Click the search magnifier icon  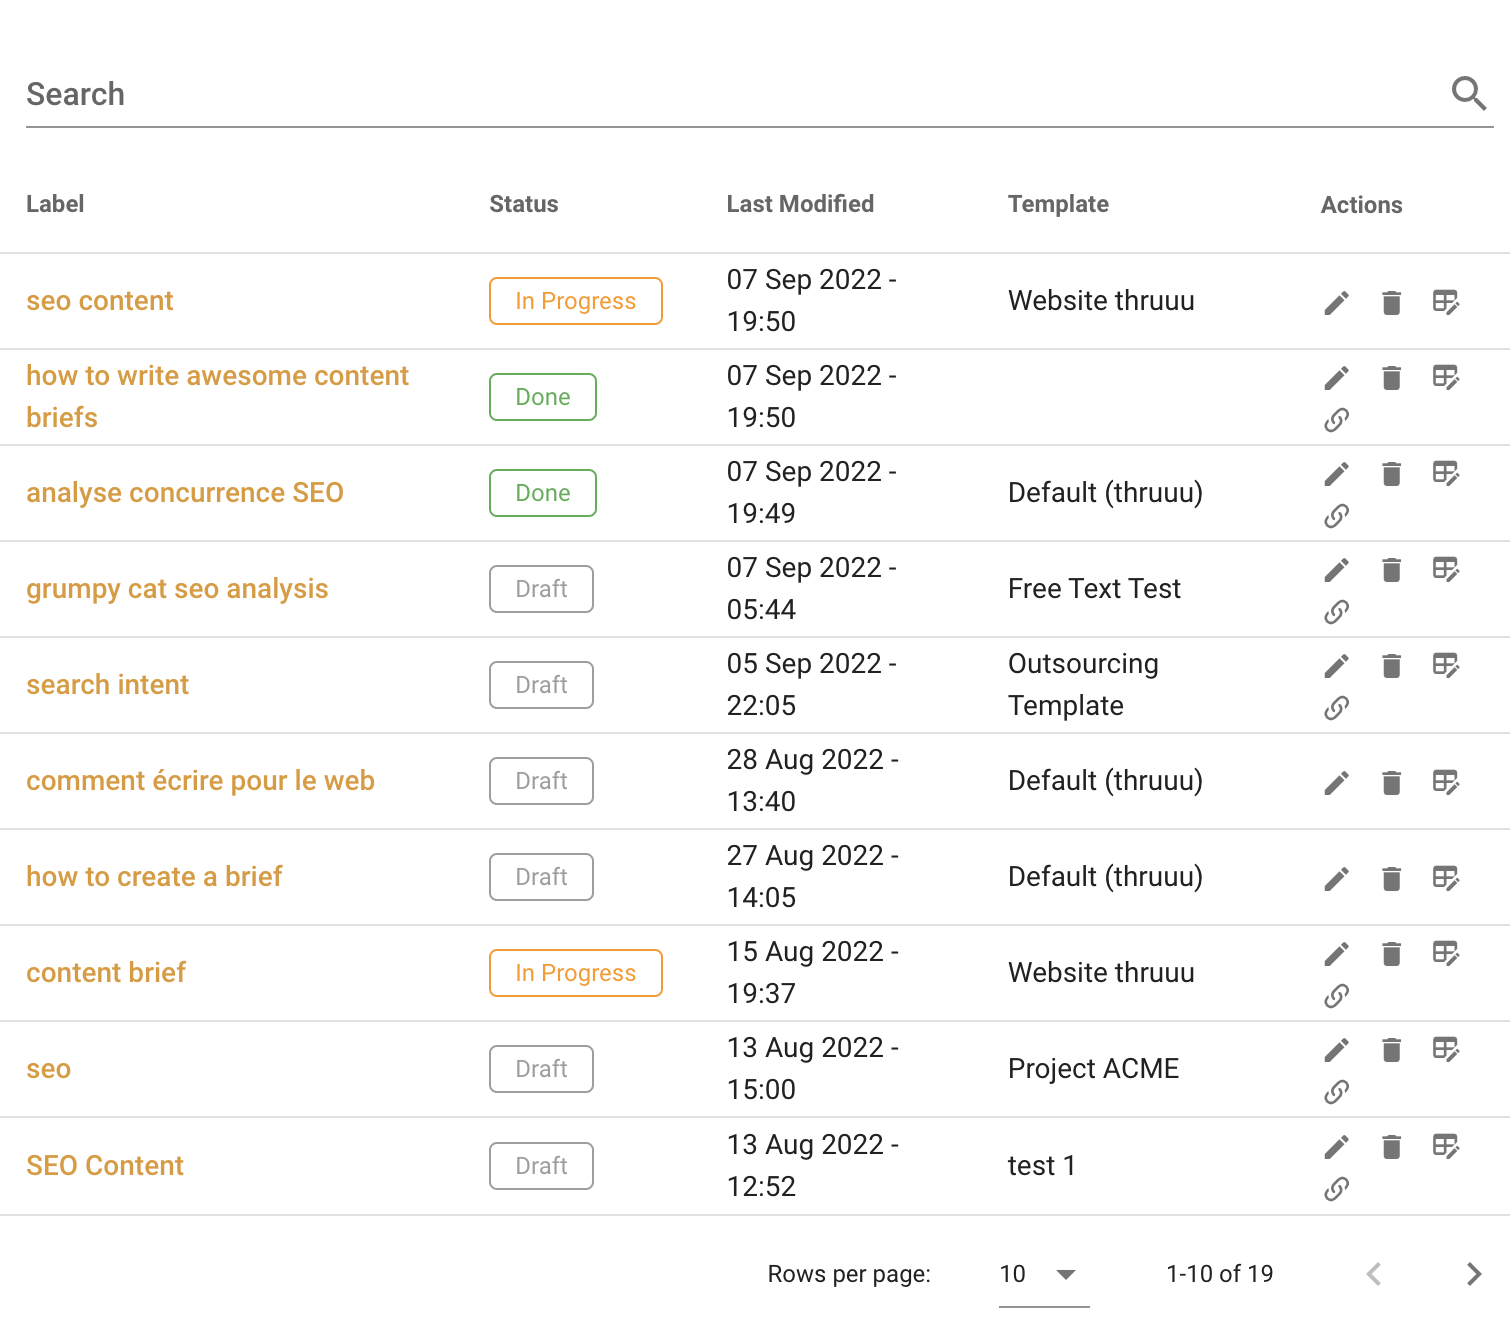1468,93
